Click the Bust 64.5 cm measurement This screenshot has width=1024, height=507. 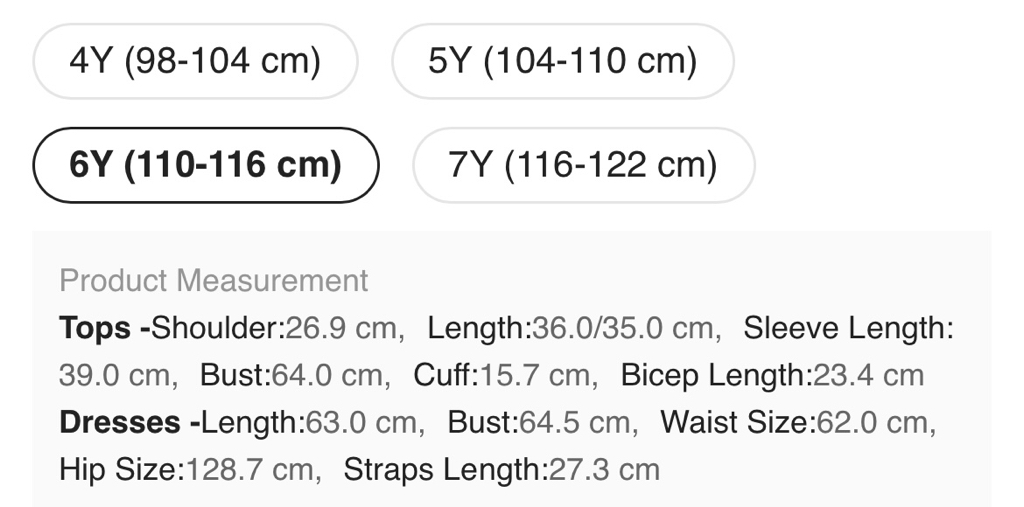coord(541,423)
